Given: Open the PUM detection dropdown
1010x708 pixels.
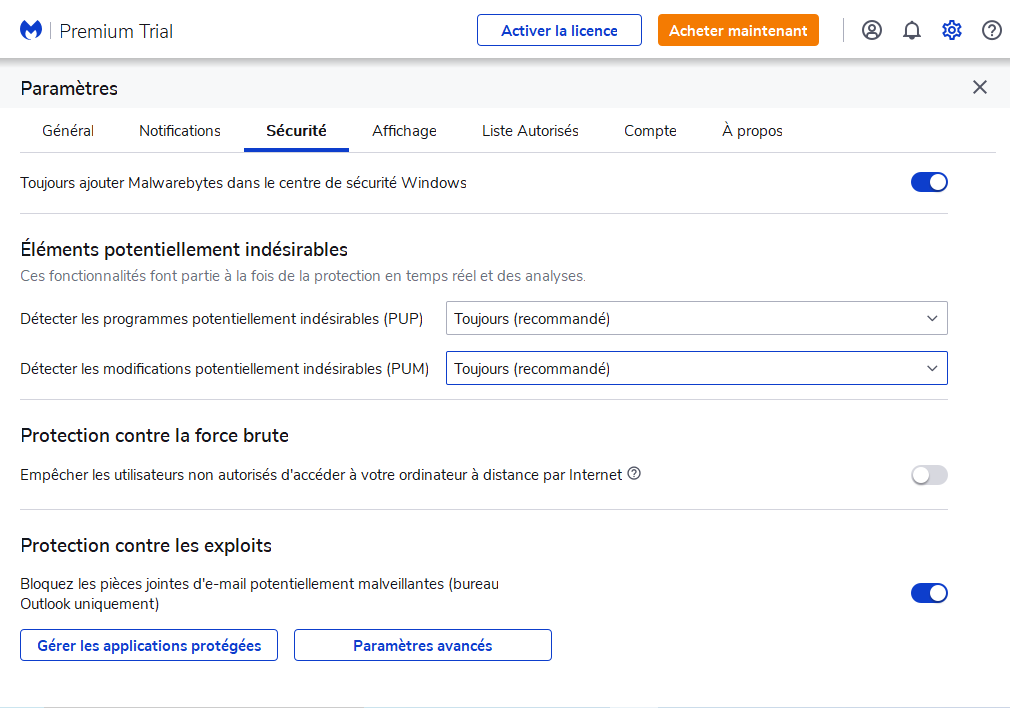Looking at the screenshot, I should click(696, 368).
